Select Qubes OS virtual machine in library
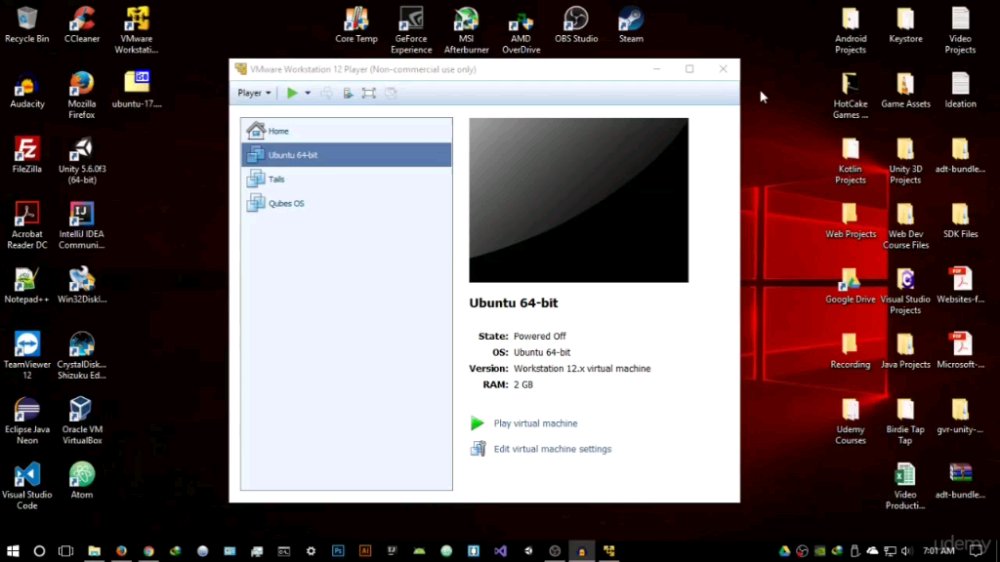 click(x=346, y=203)
